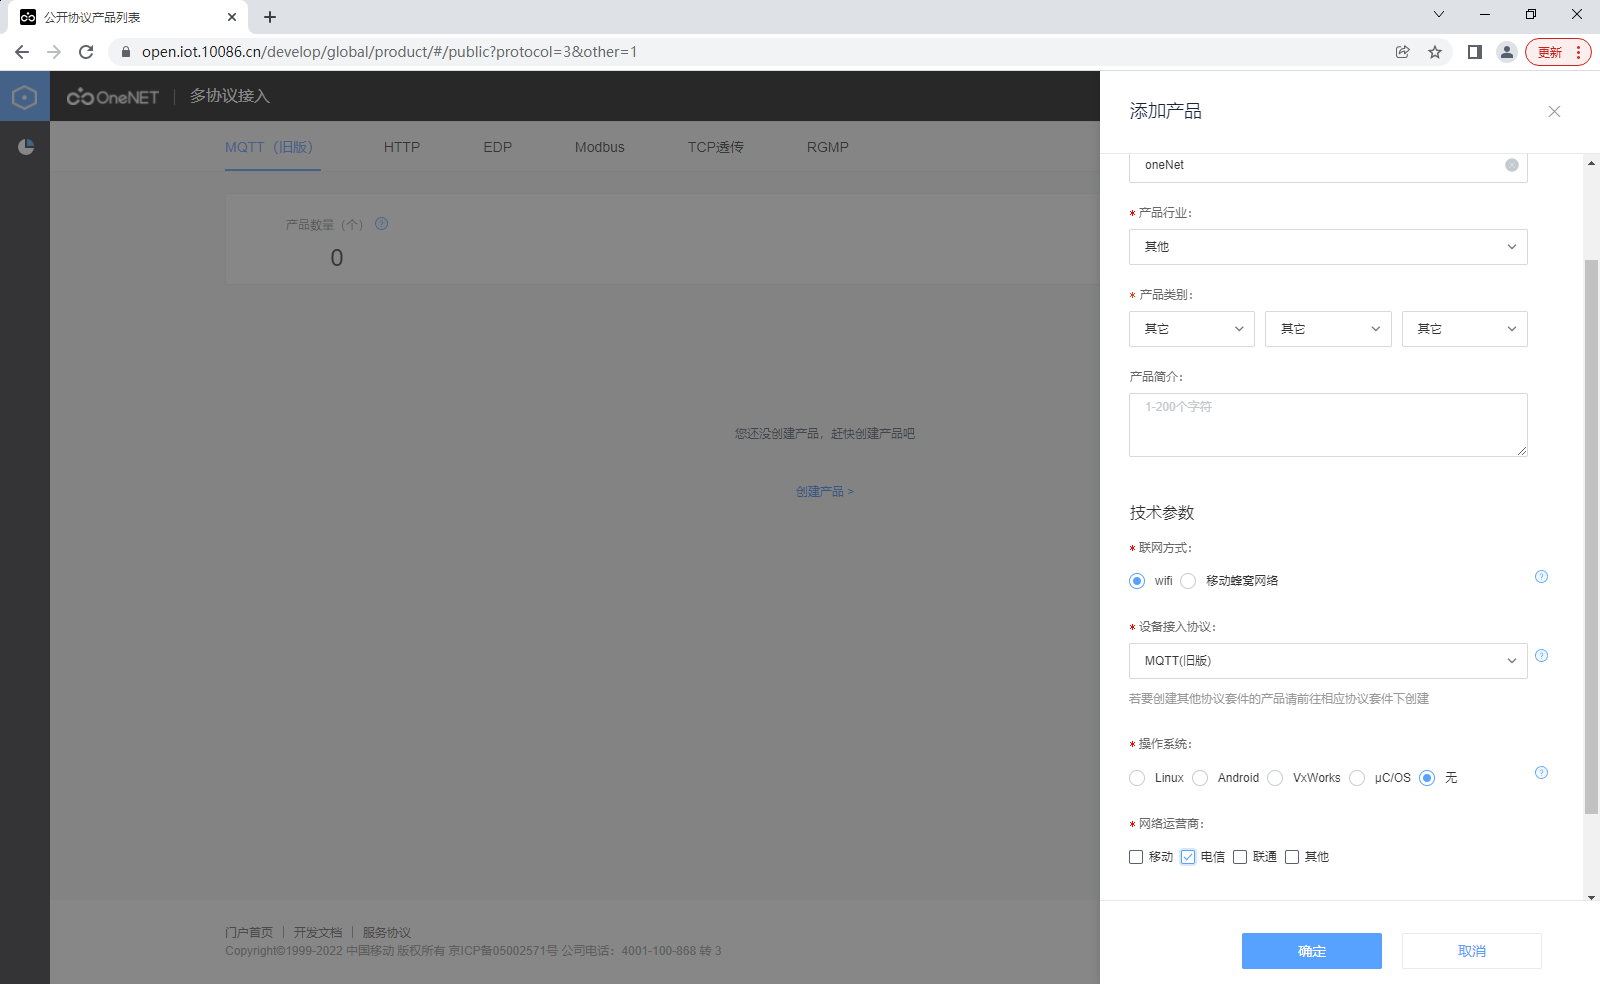Open the browser profile avatar icon
This screenshot has width=1600, height=984.
[x=1506, y=52]
